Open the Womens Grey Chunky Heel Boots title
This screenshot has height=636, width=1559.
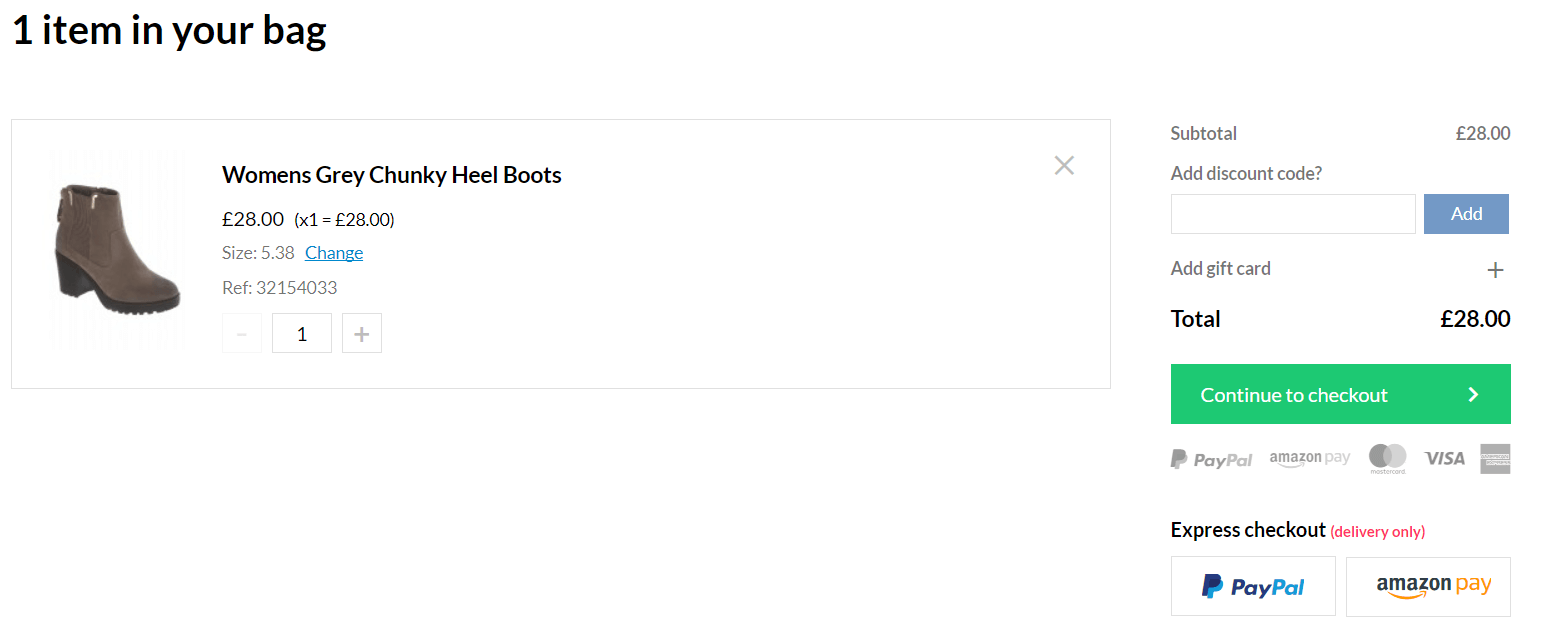(x=392, y=175)
